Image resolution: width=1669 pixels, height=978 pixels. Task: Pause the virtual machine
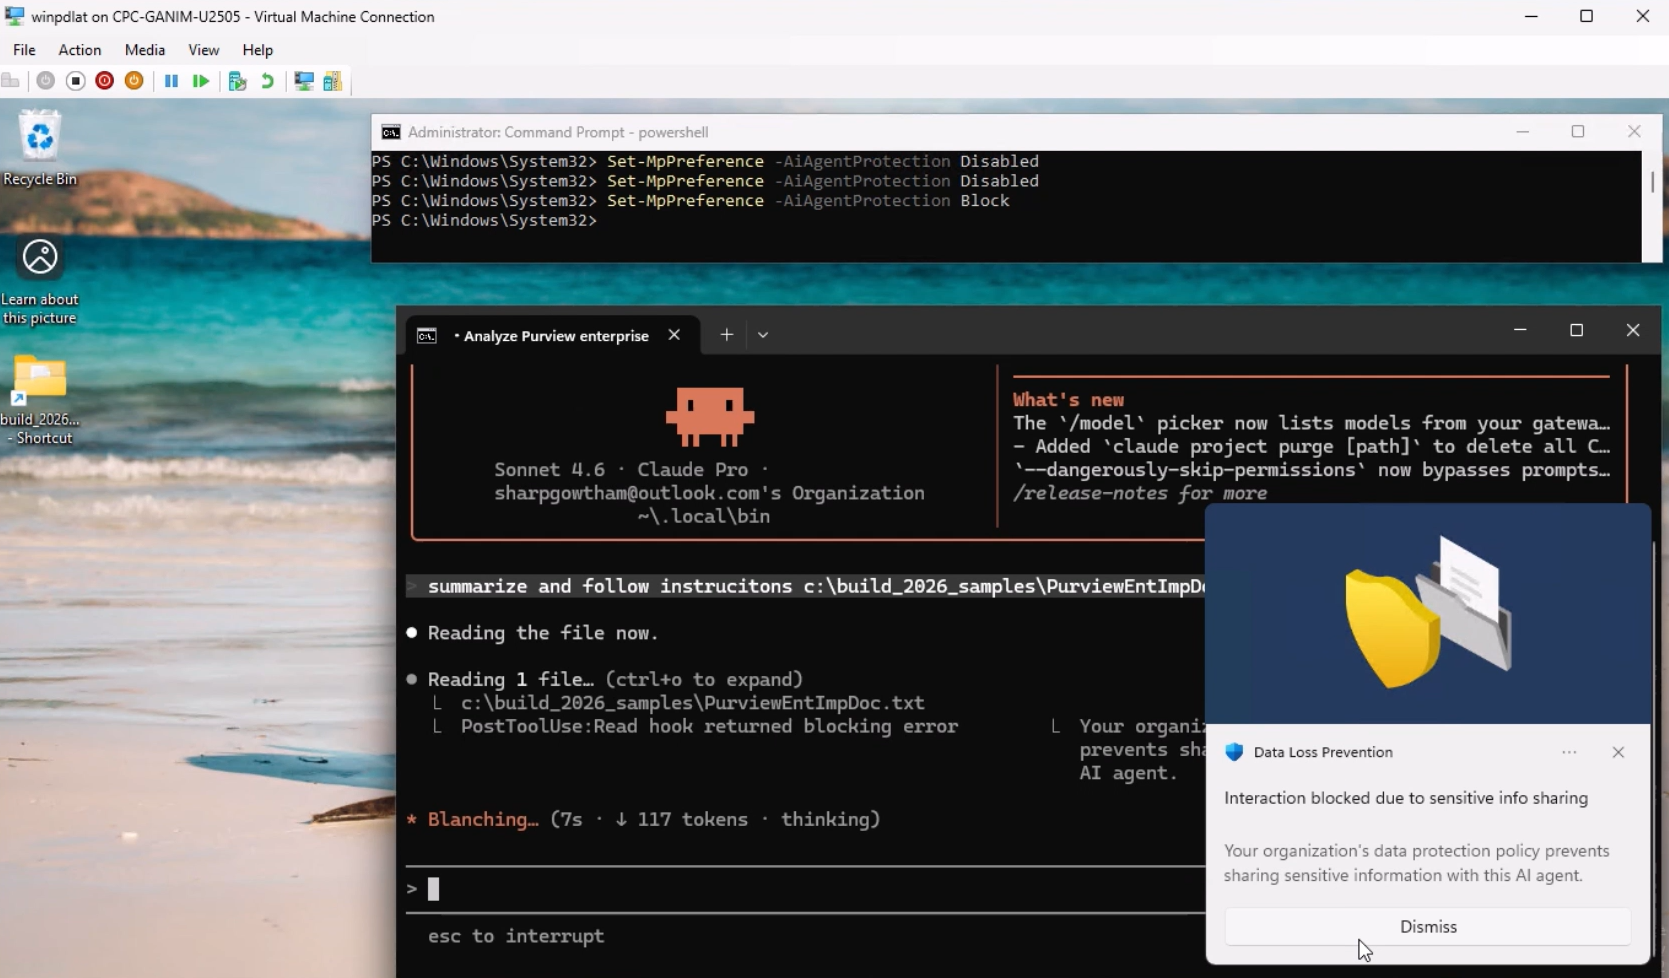coord(171,81)
